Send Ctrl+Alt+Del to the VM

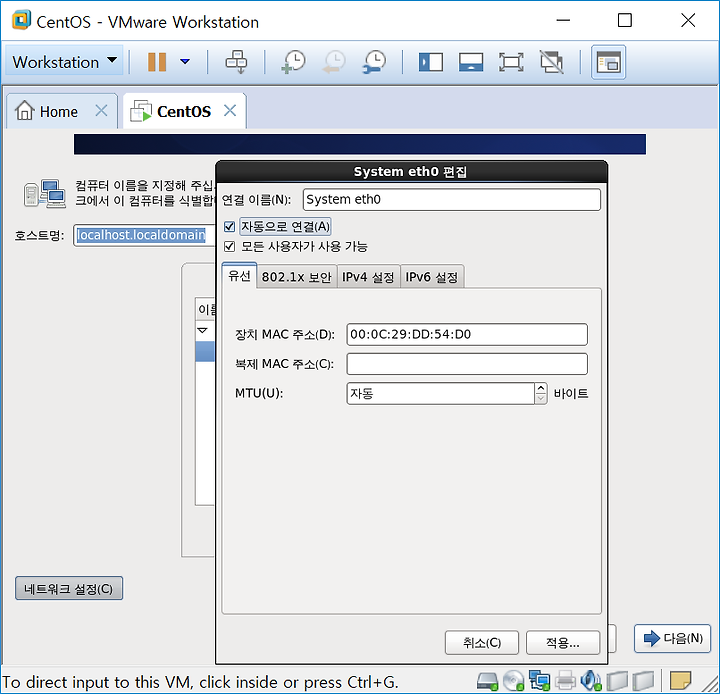236,62
